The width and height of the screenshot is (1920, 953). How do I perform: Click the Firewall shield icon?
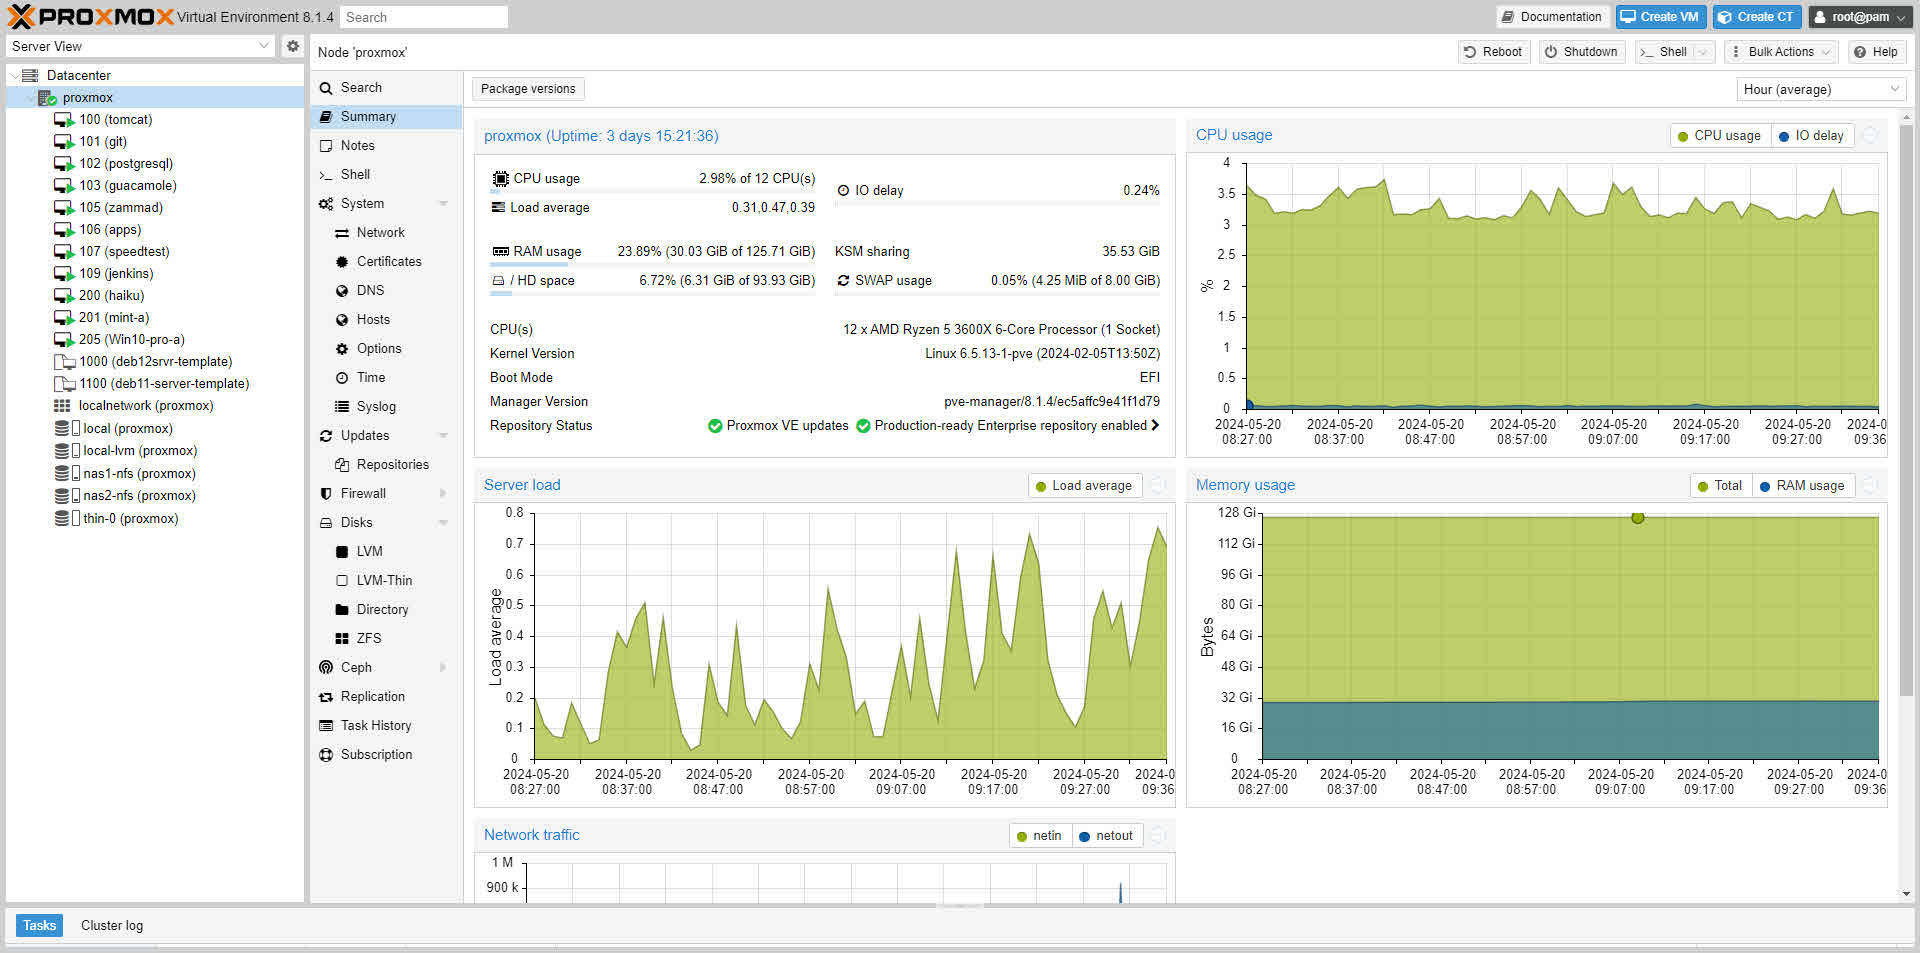(326, 493)
